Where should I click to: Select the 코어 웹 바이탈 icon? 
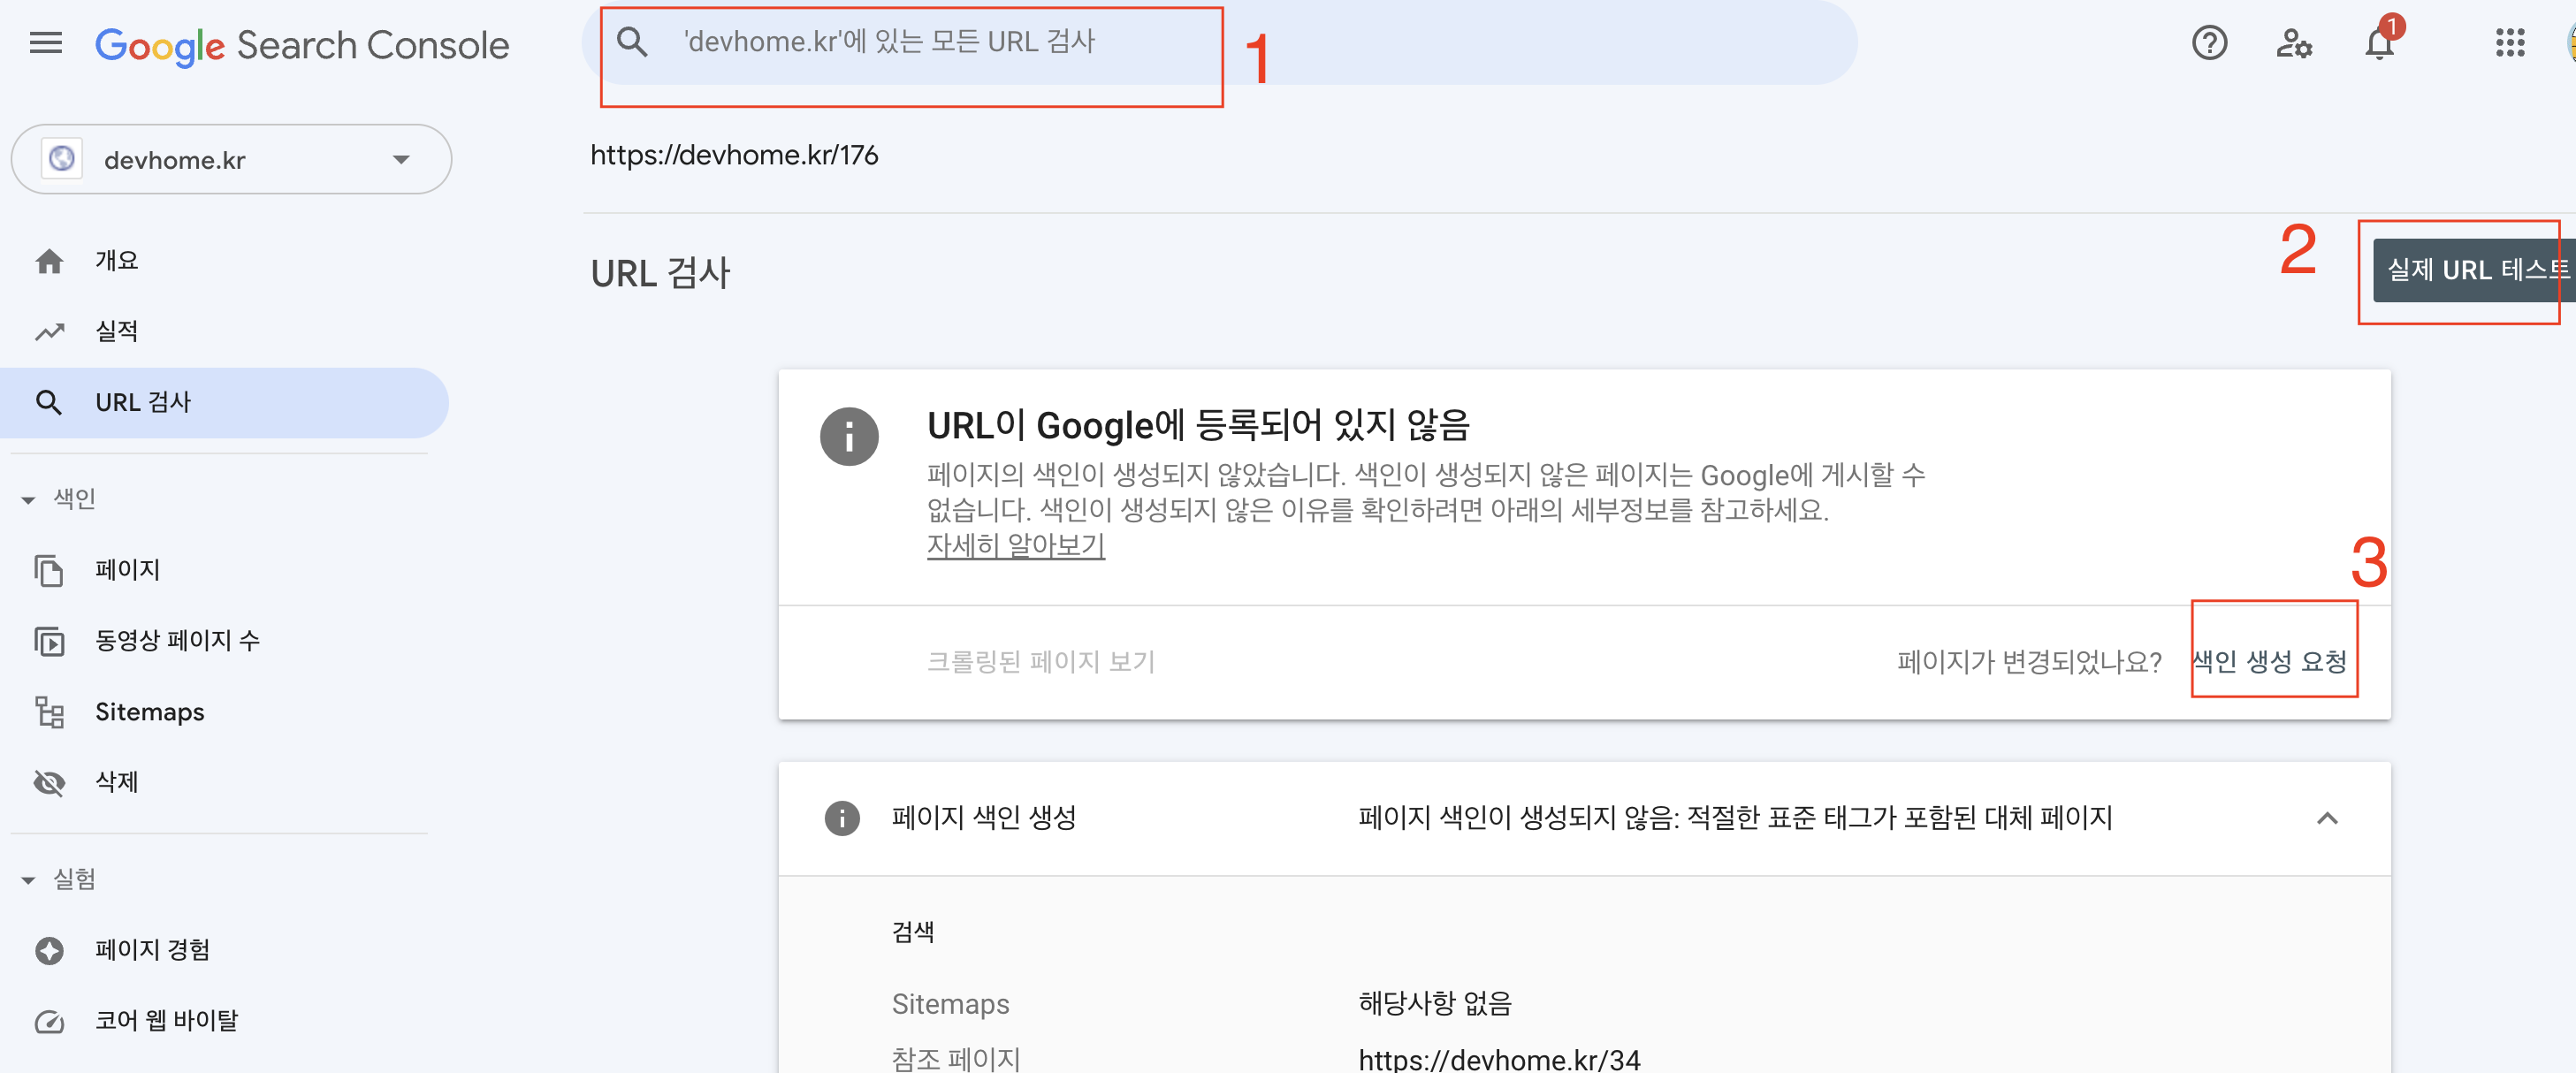pos(49,1020)
